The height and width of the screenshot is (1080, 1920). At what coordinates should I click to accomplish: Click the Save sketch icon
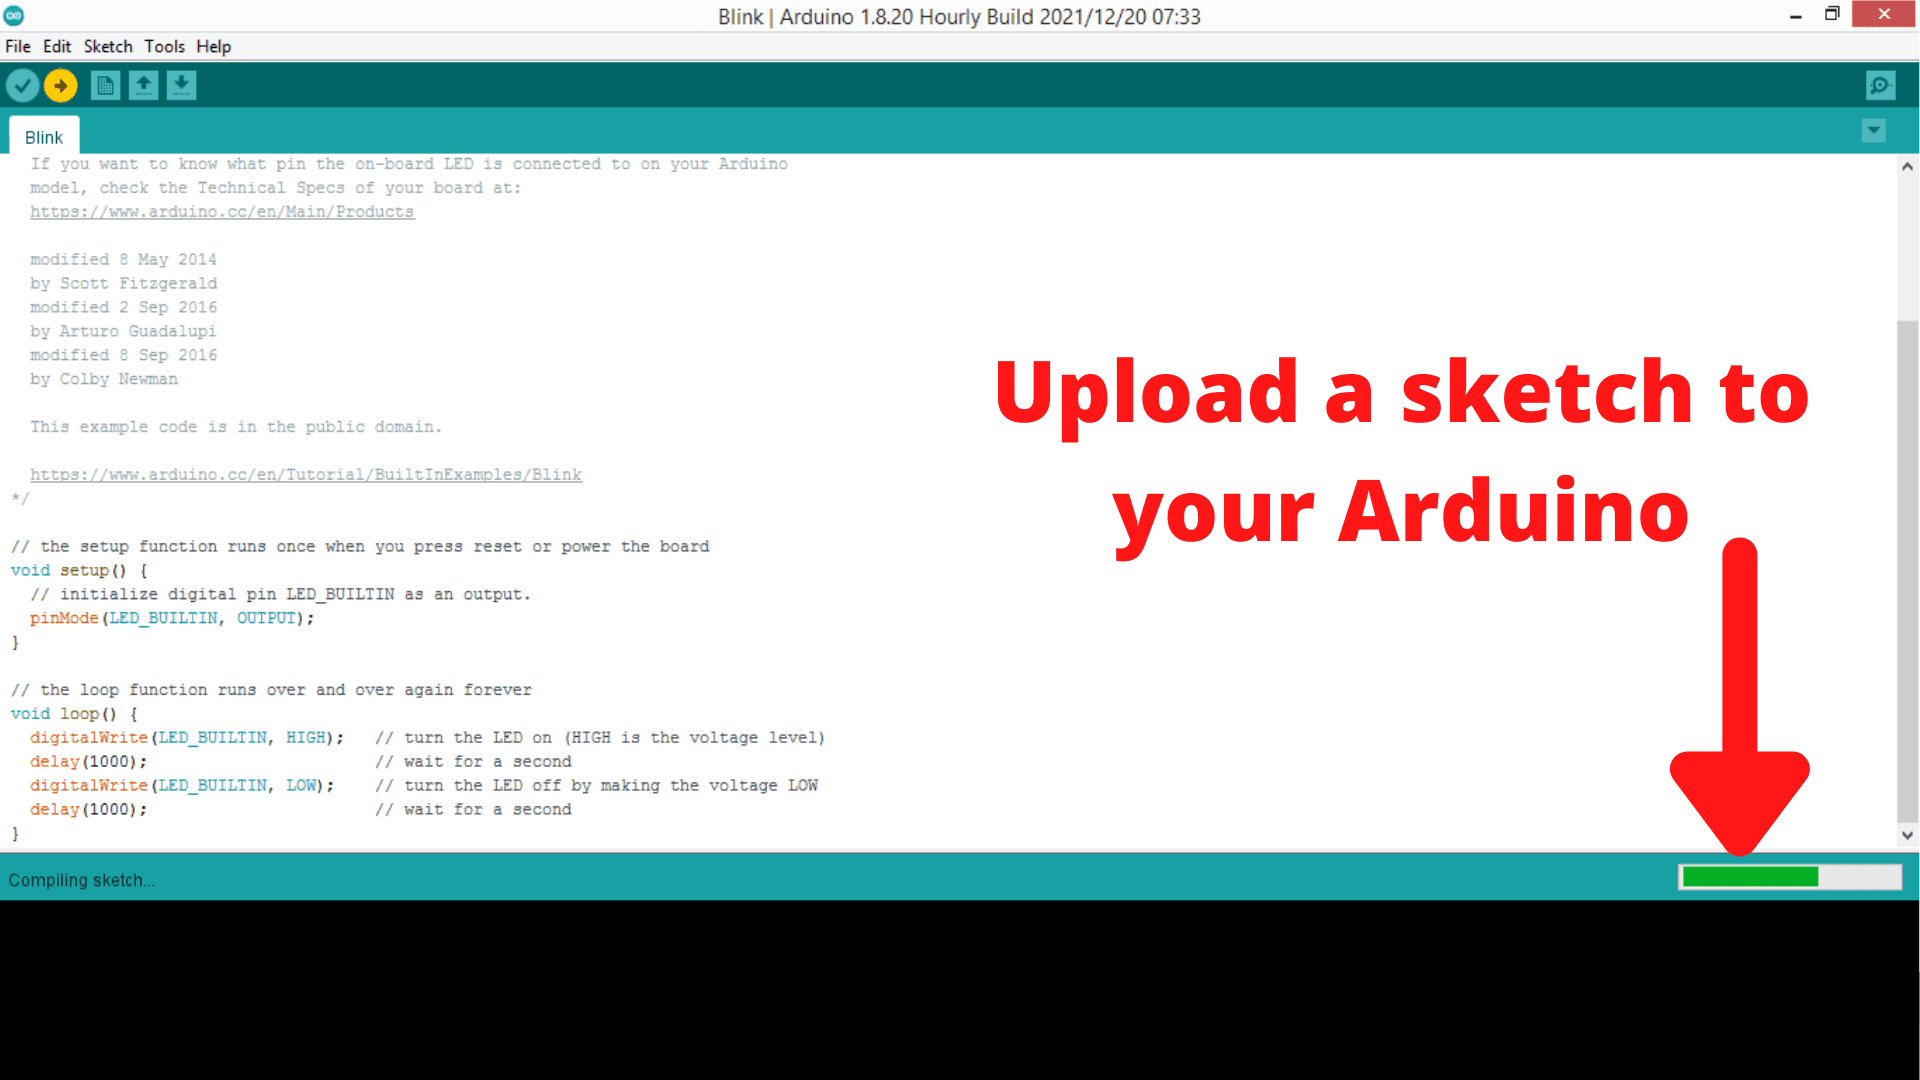point(181,86)
